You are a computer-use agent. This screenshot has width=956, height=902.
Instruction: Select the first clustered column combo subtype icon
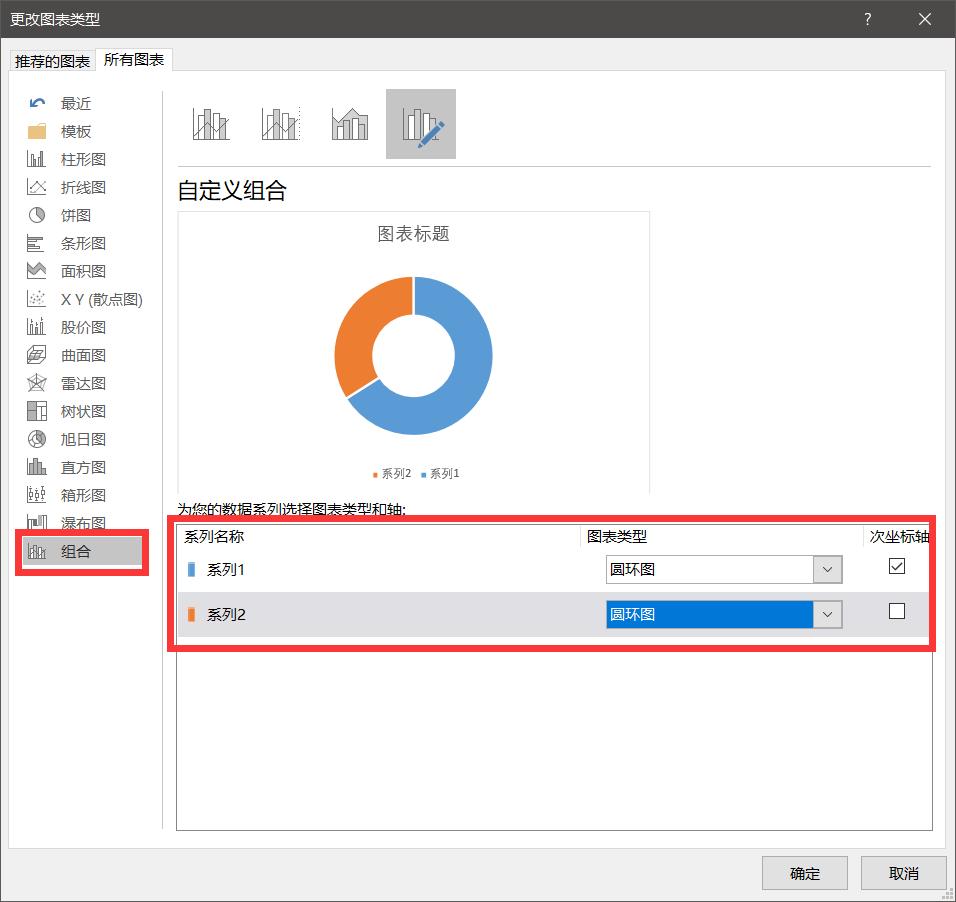click(211, 122)
